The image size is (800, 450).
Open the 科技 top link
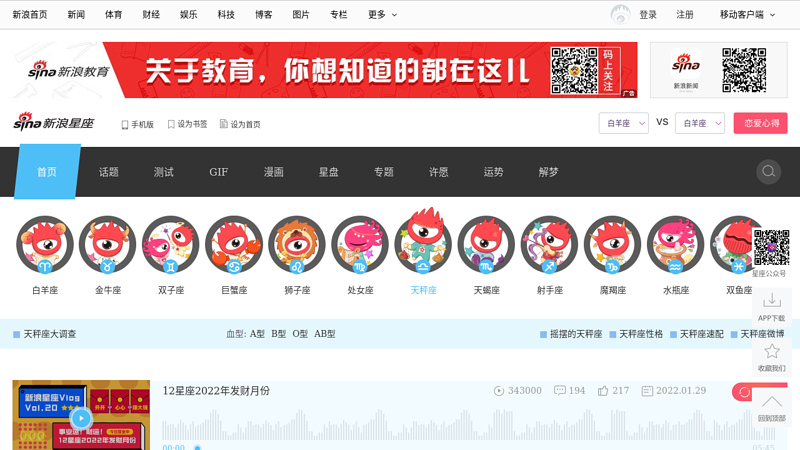pos(226,15)
